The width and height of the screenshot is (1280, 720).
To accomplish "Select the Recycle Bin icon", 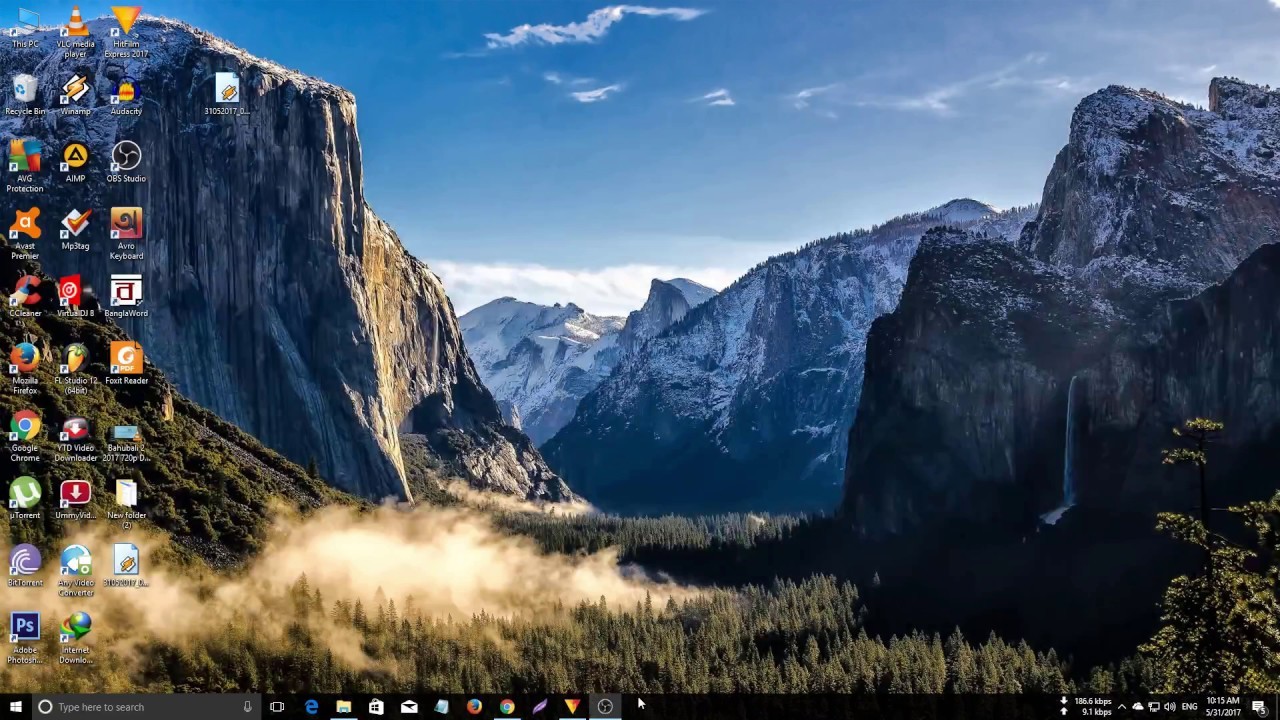I will coord(25,91).
